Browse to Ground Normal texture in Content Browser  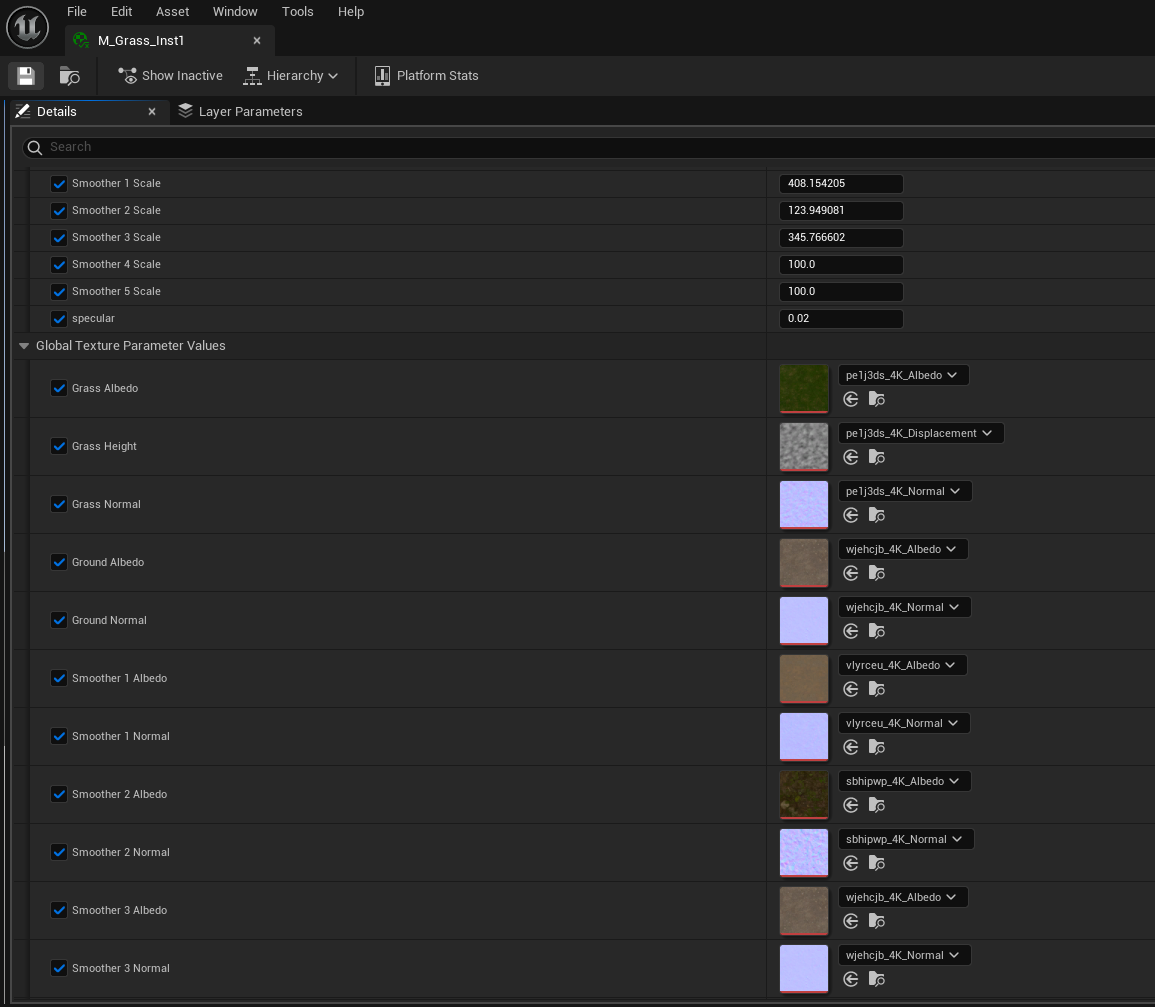(877, 631)
